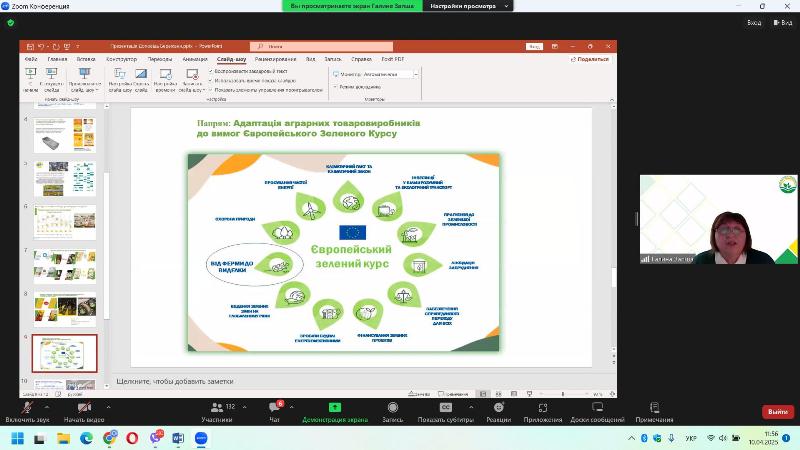Click Reading view icon in status bar

pyautogui.click(x=514, y=394)
